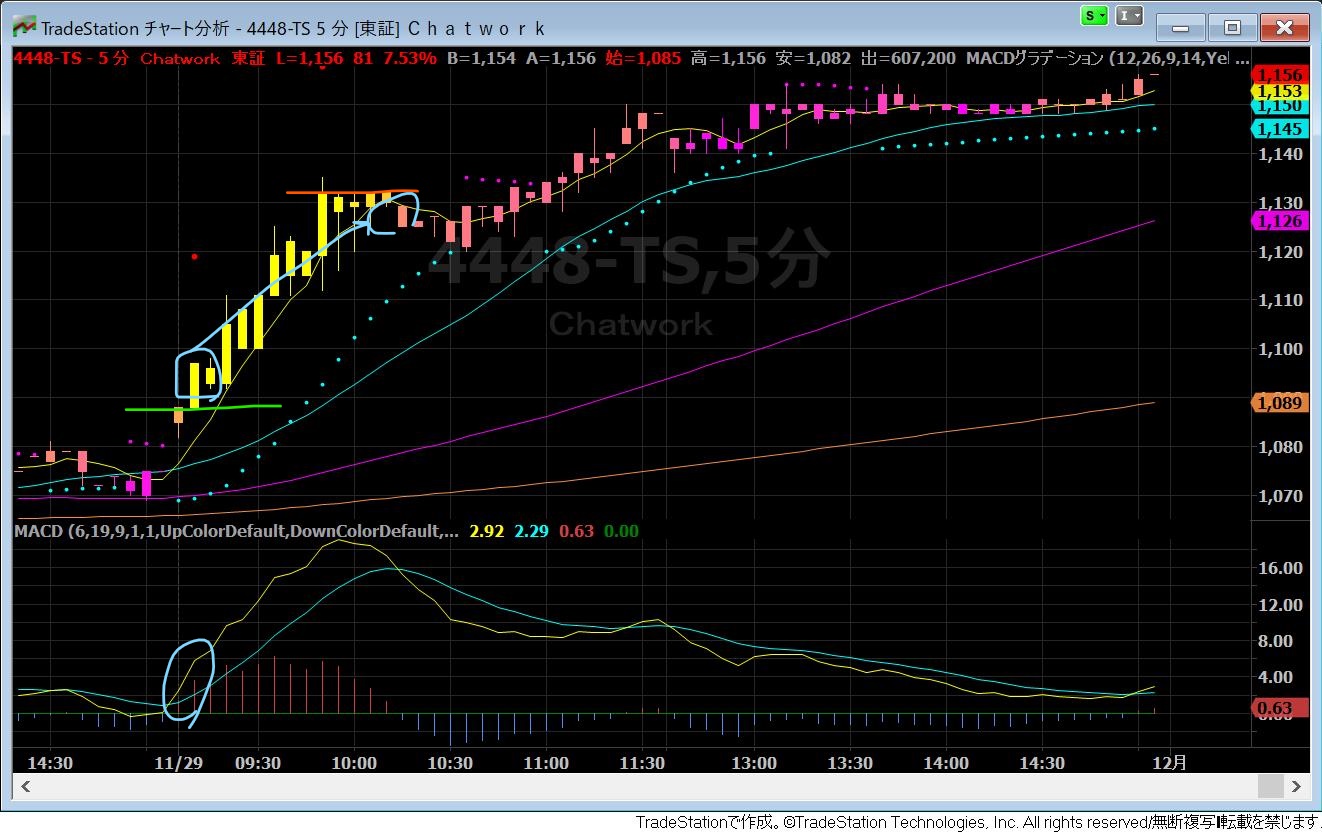
Task: Click the '14:00' time axis label
Action: 946,763
